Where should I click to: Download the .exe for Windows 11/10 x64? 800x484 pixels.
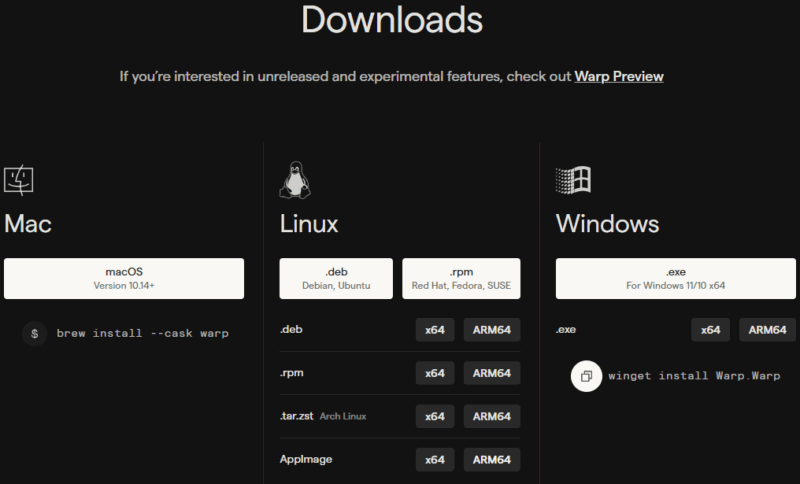click(x=676, y=278)
